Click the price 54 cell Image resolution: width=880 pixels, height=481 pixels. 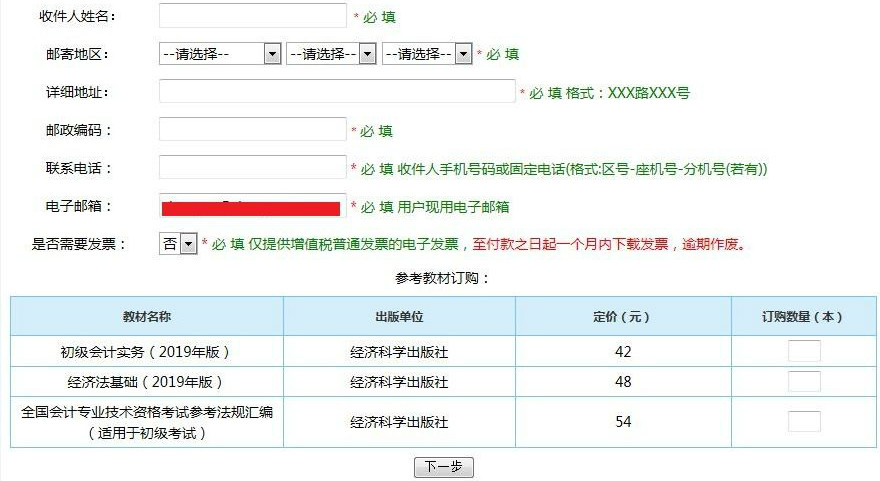point(623,422)
